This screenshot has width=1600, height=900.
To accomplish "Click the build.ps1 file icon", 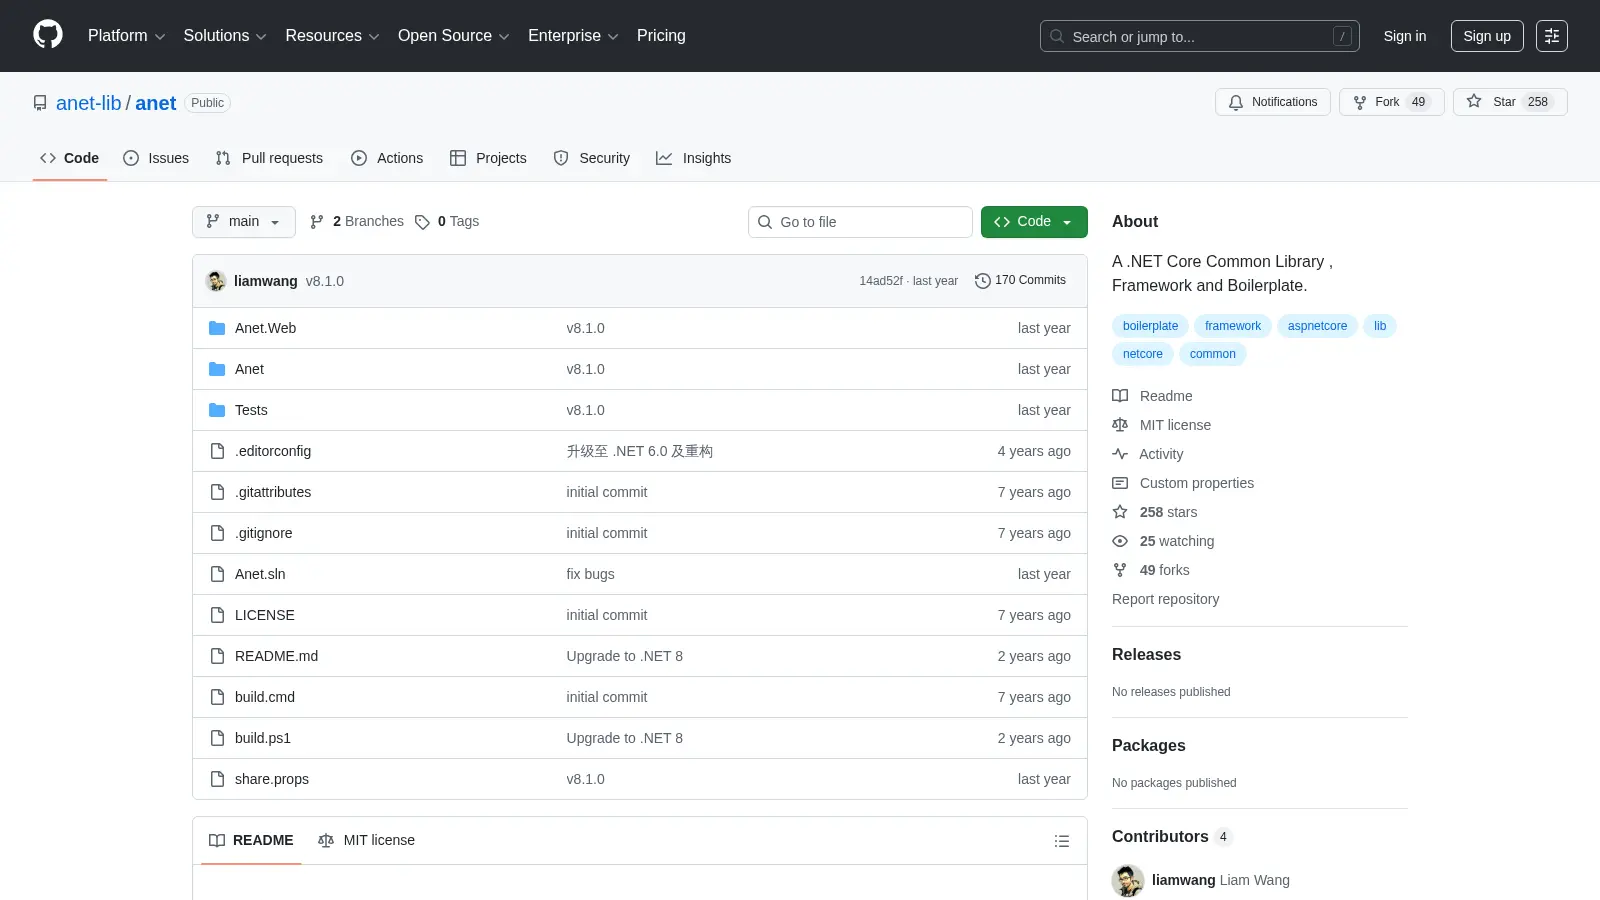I will [217, 738].
